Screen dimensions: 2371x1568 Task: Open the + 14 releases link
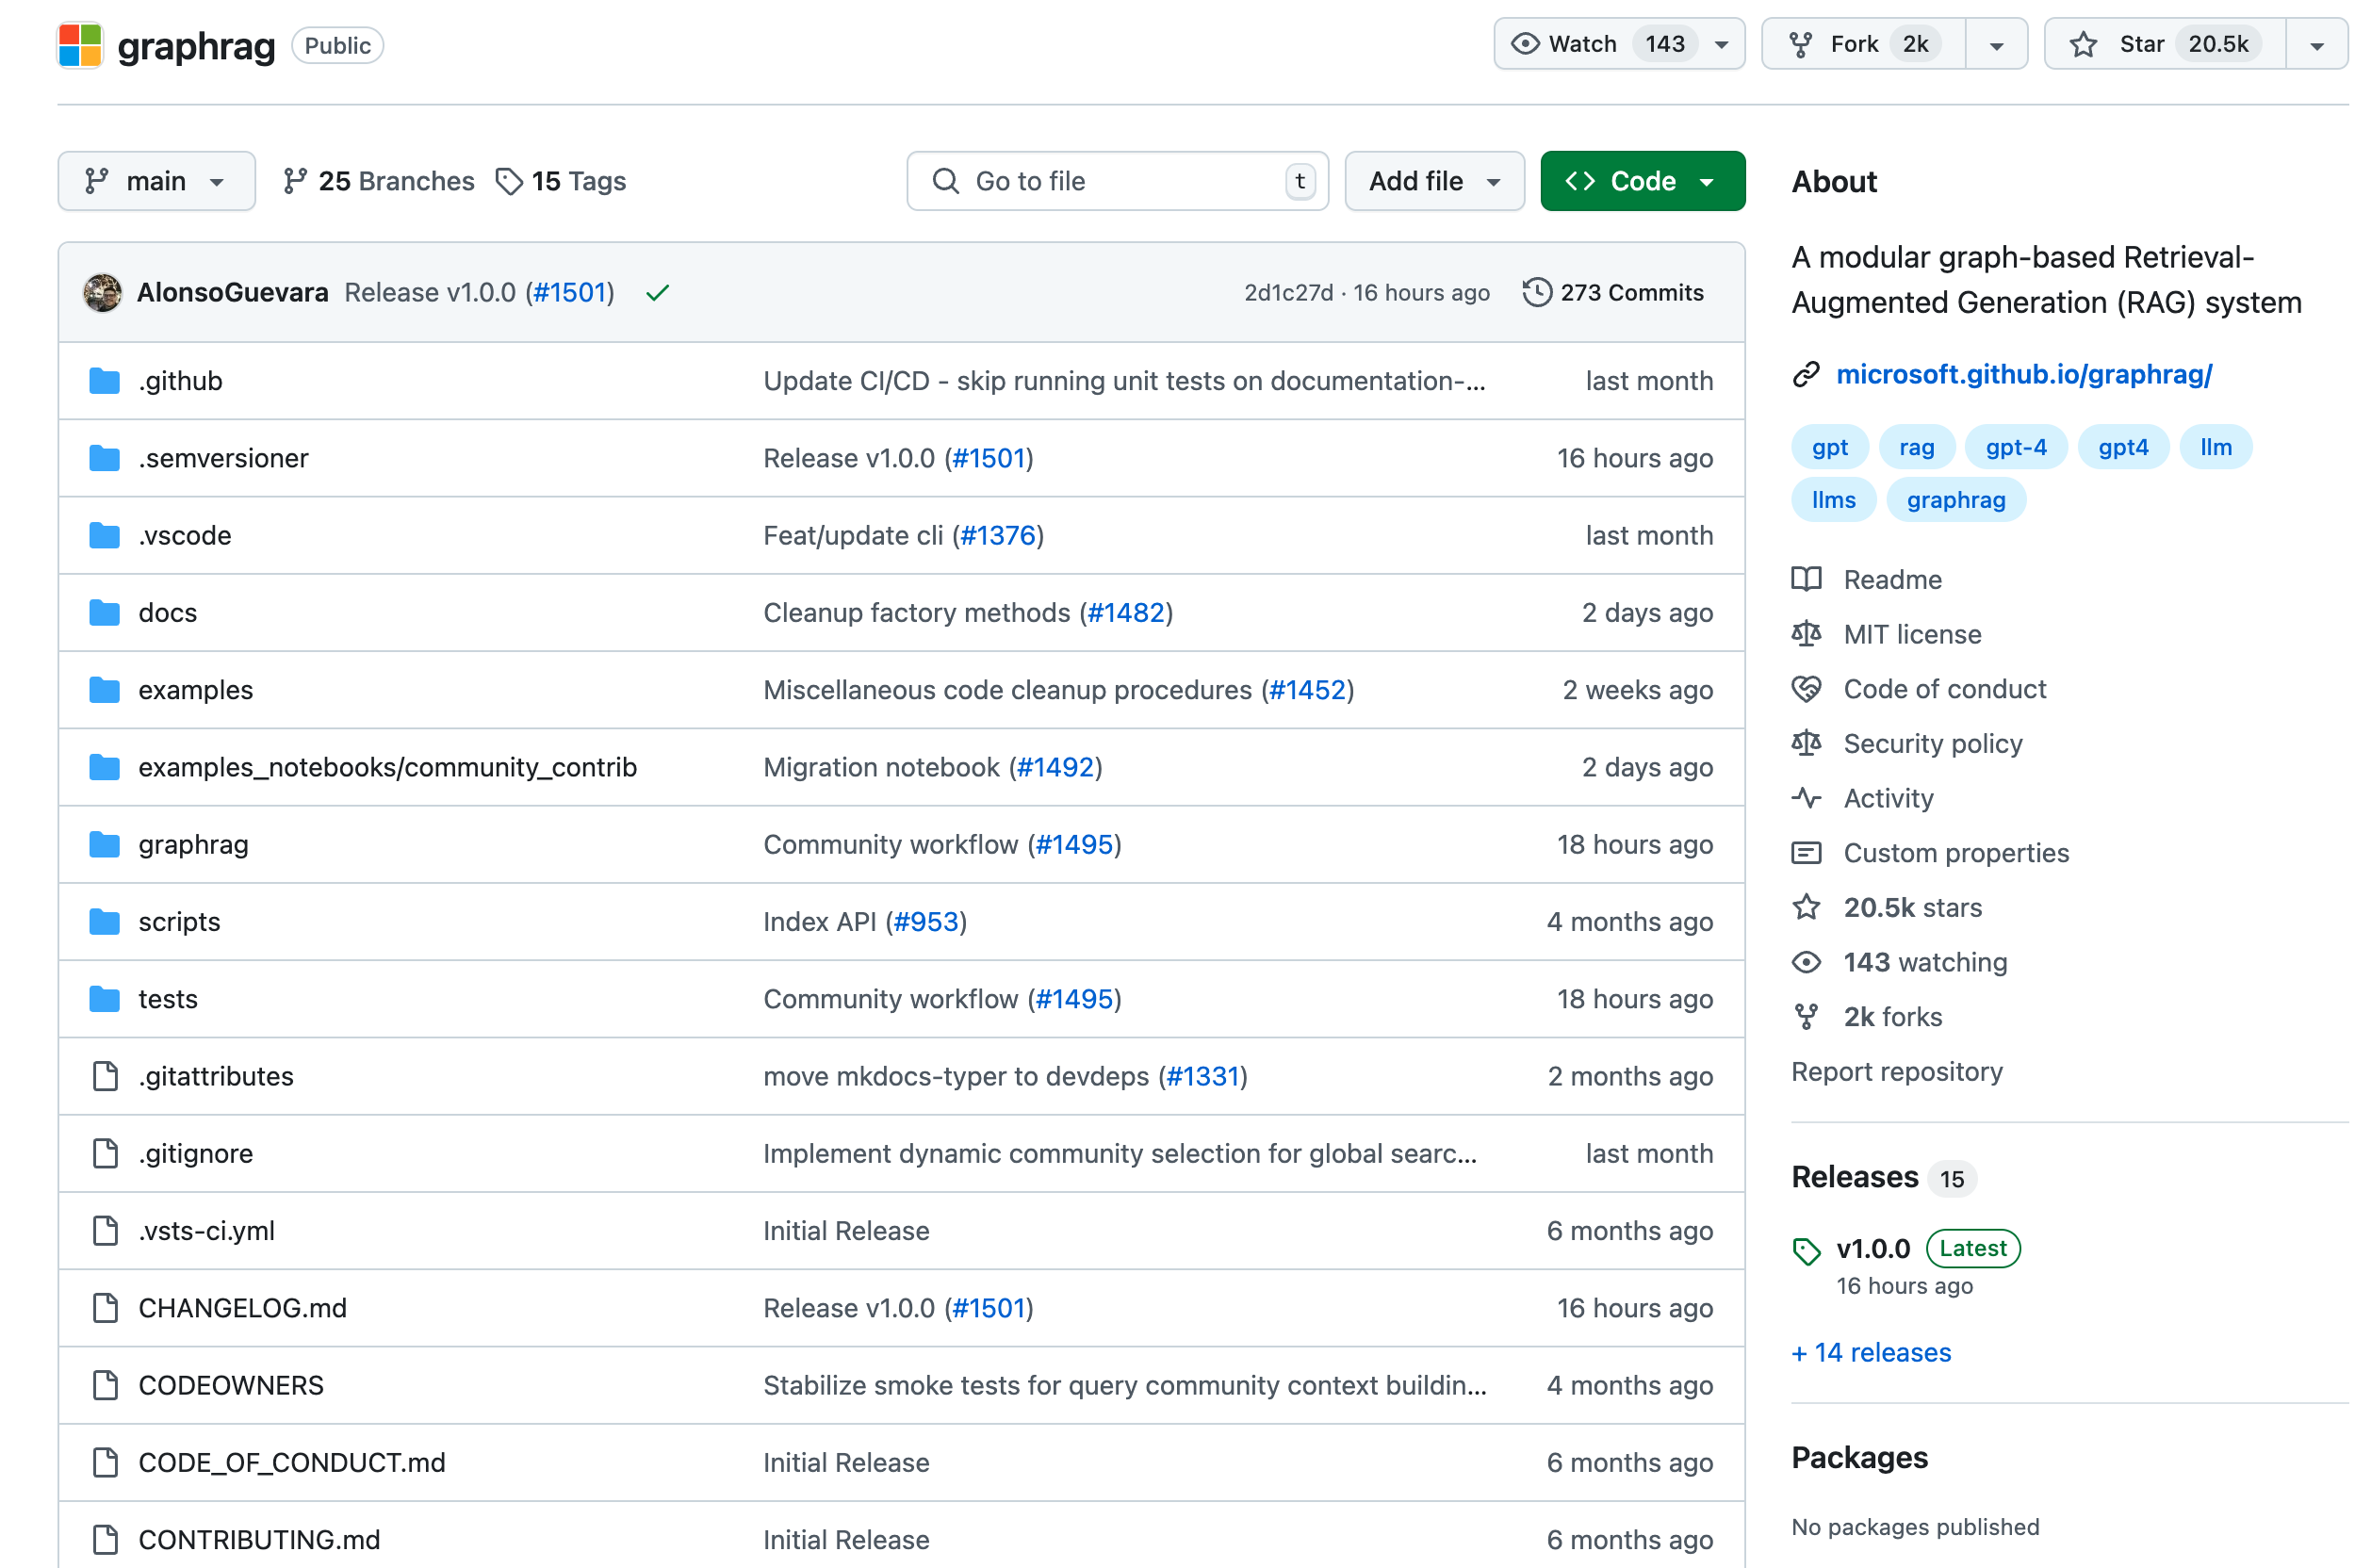coord(1871,1352)
